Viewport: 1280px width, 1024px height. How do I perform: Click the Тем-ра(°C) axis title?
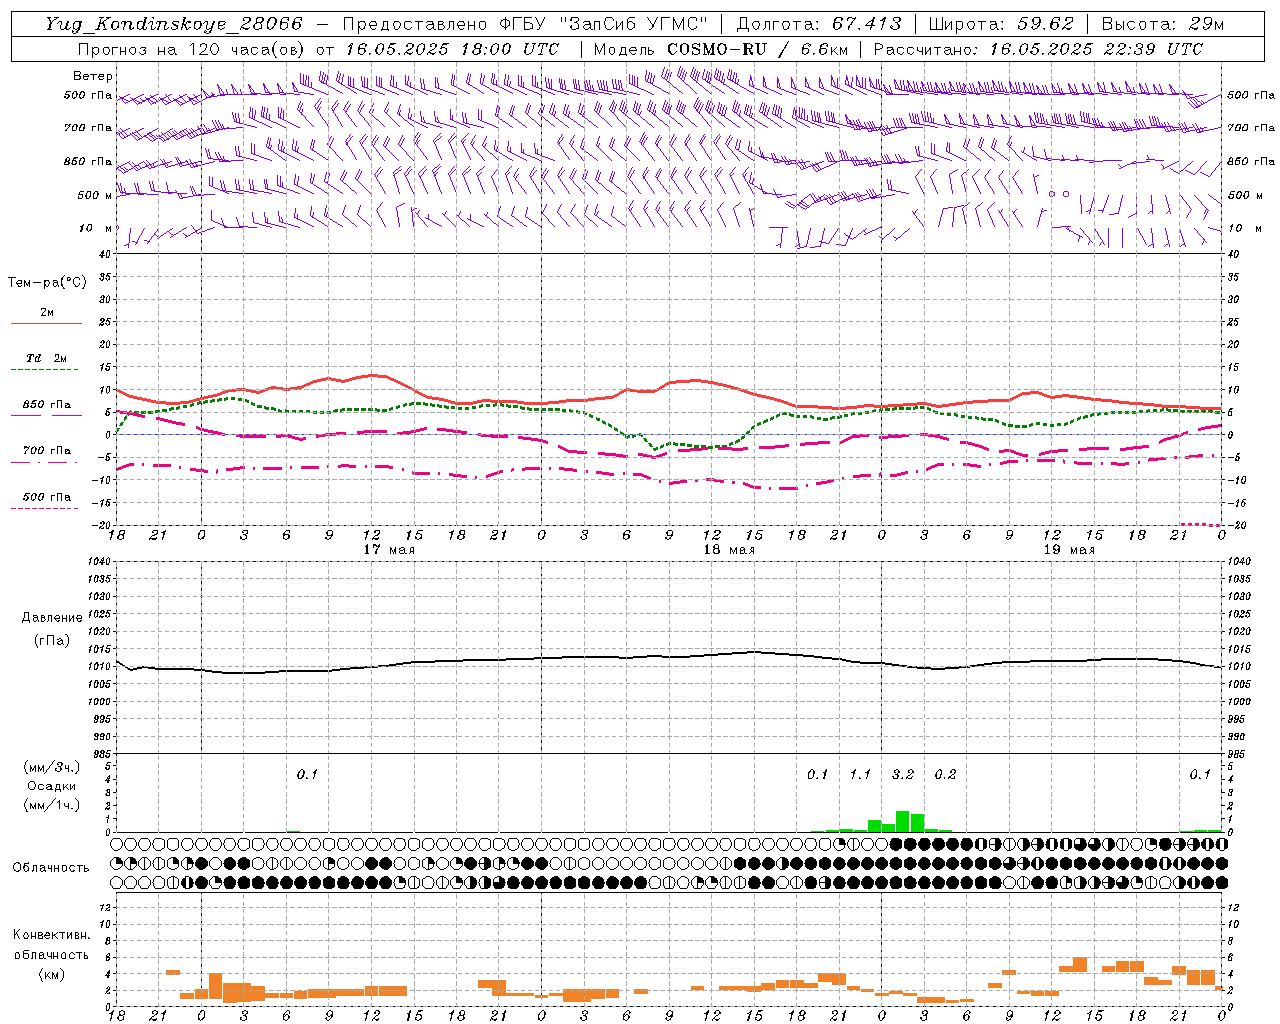(47, 283)
